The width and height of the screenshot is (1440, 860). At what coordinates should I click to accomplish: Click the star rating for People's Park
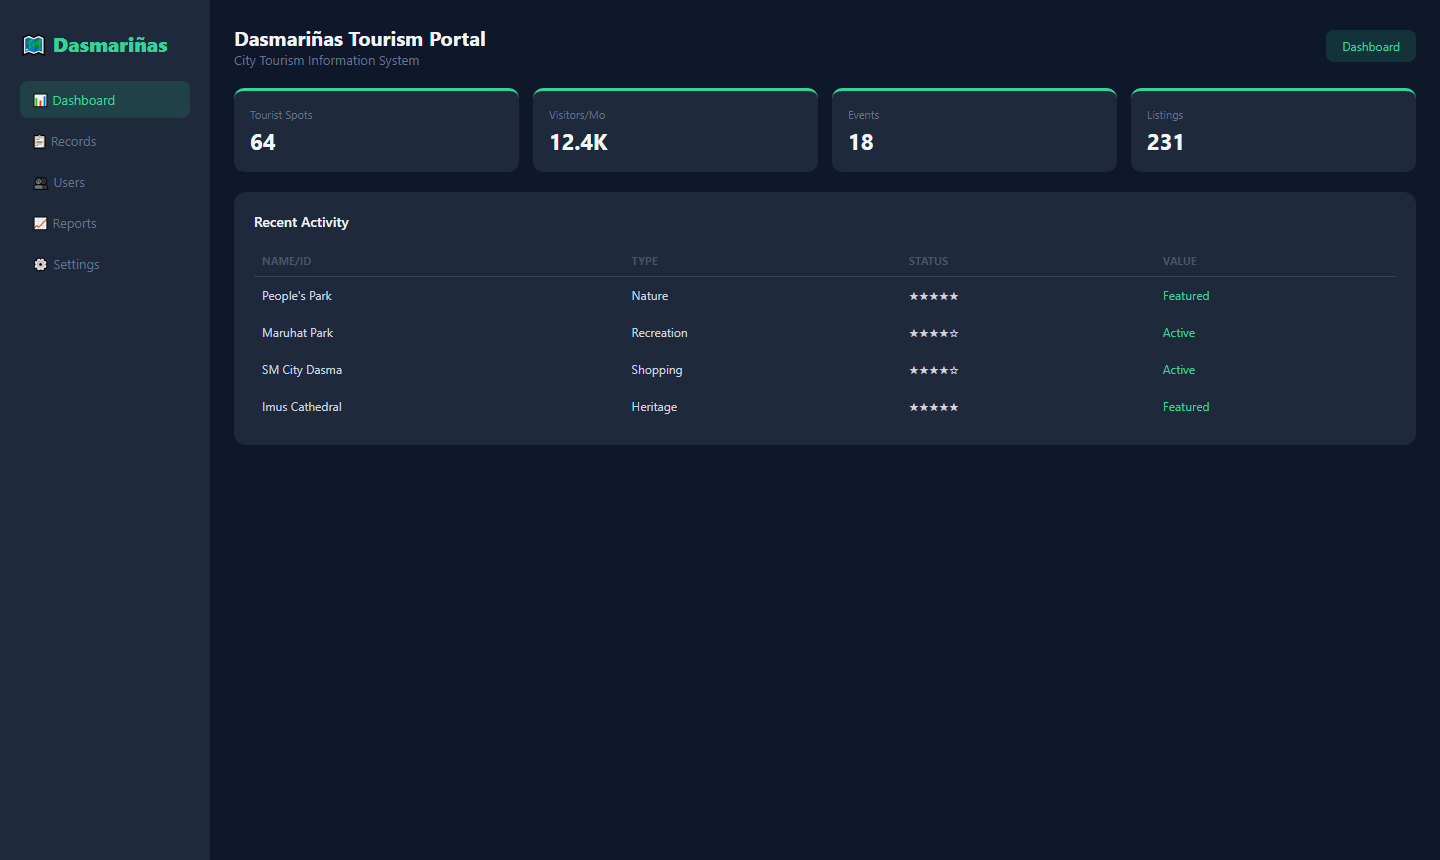(934, 296)
